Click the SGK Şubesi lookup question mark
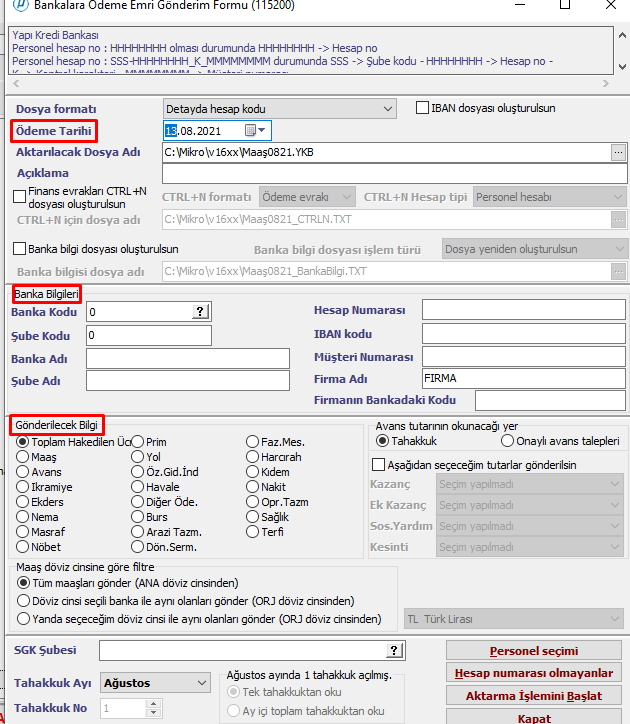Screen dimensions: 630x724 395,651
